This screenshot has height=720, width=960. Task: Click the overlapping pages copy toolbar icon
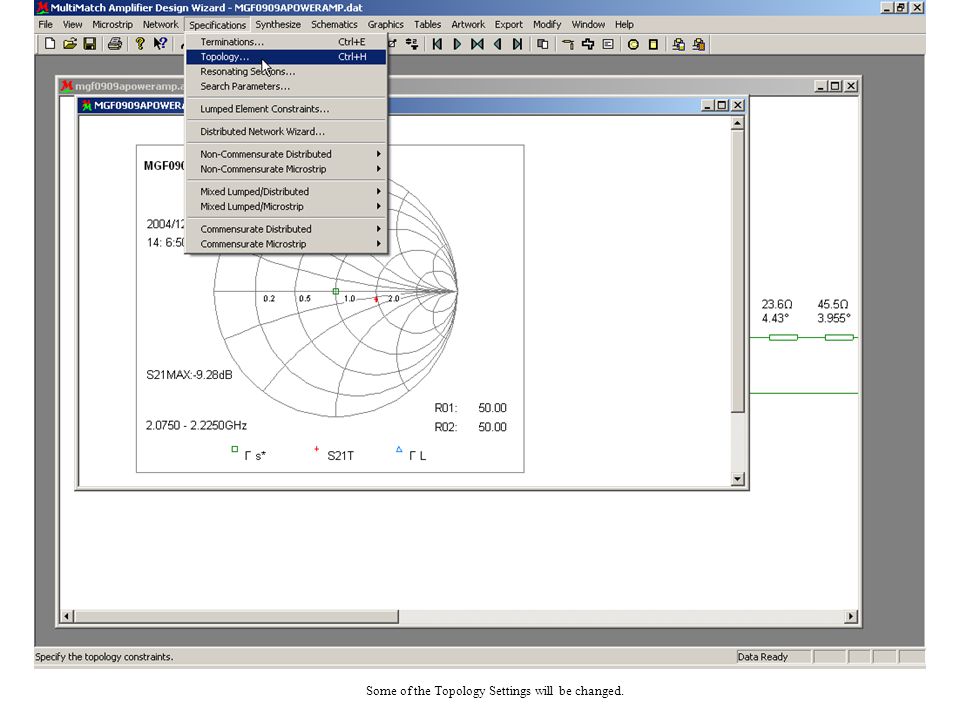coord(542,44)
